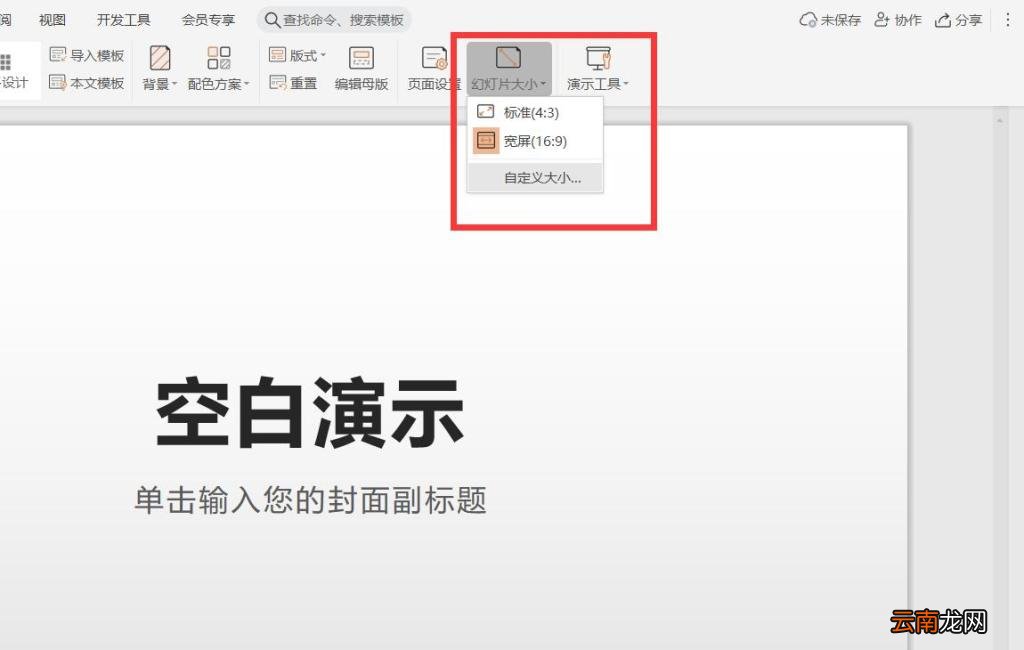Open 页面设置 page setup
The image size is (1024, 650).
tap(434, 69)
